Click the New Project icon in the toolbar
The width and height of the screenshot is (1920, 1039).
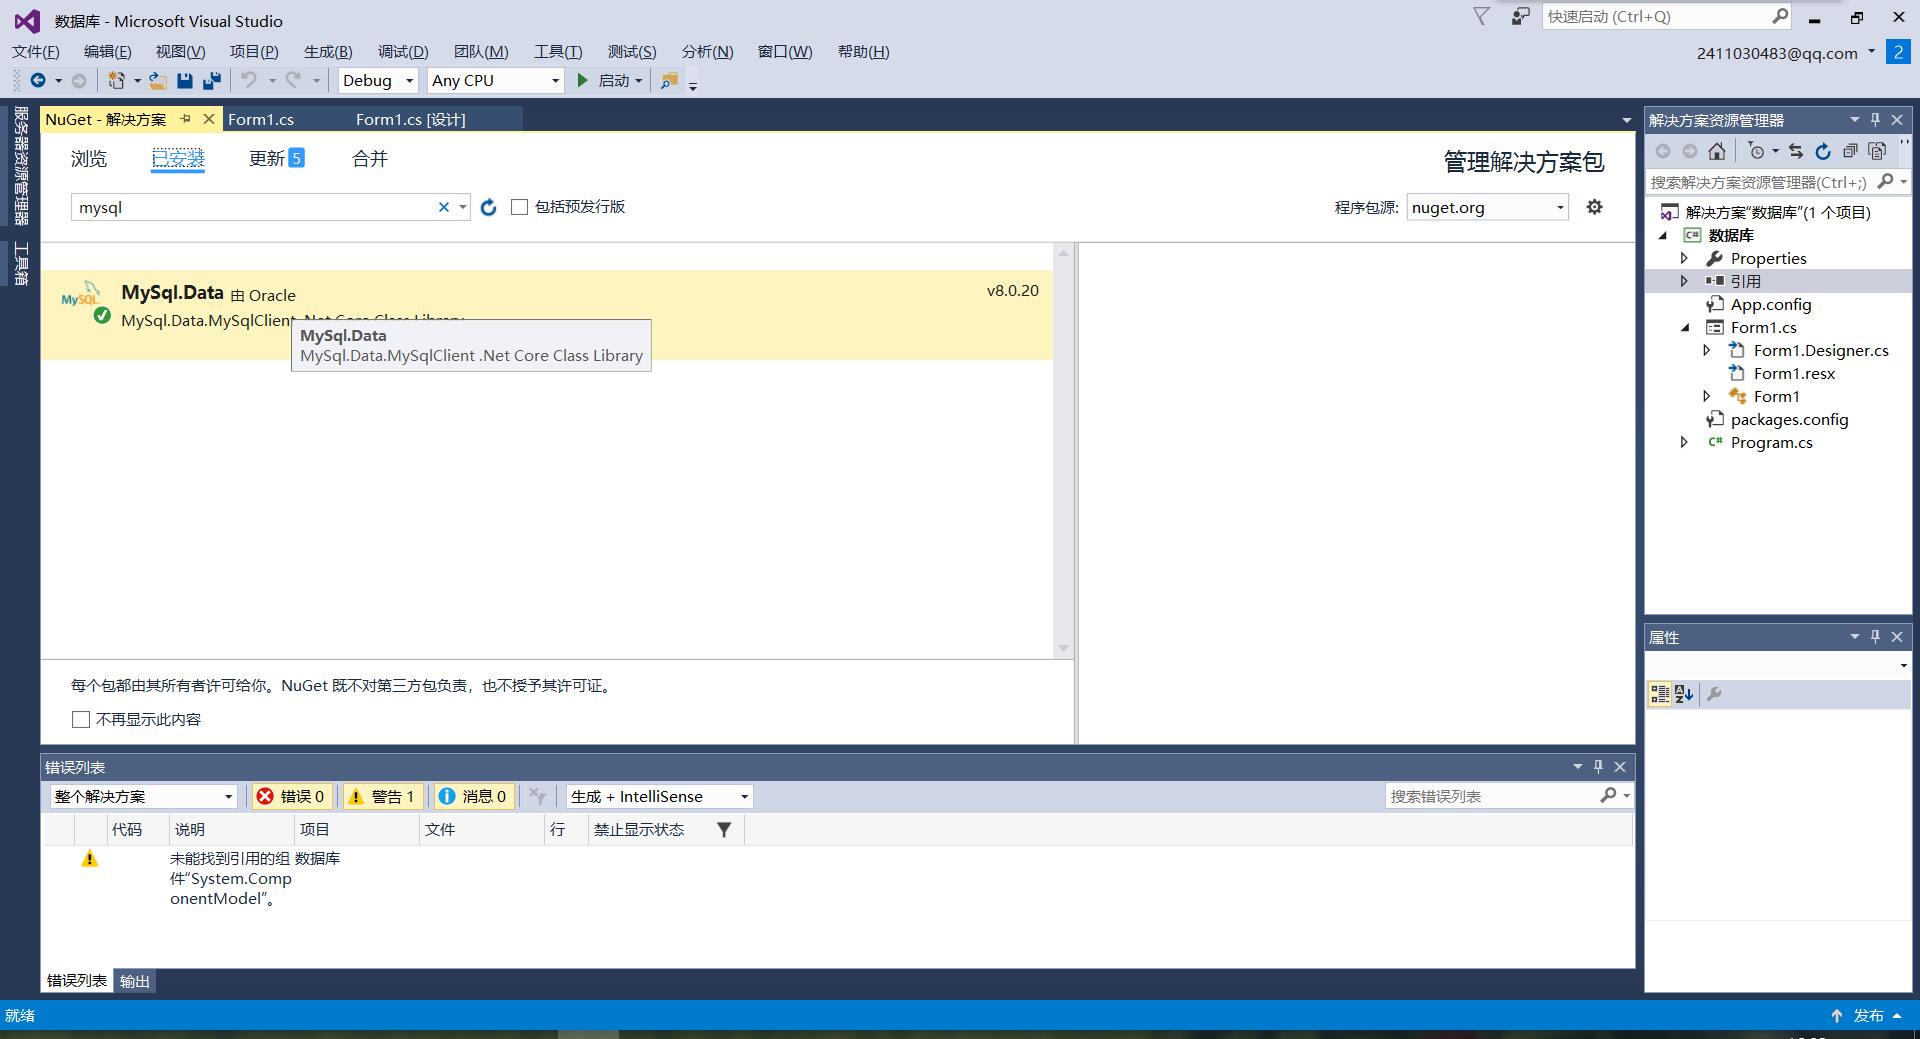(x=117, y=80)
